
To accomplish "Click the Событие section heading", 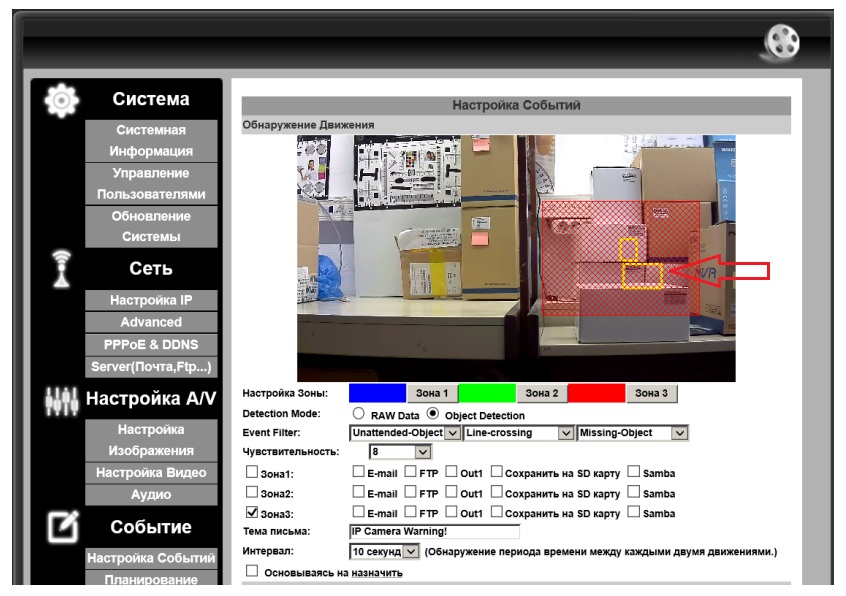I will (151, 527).
